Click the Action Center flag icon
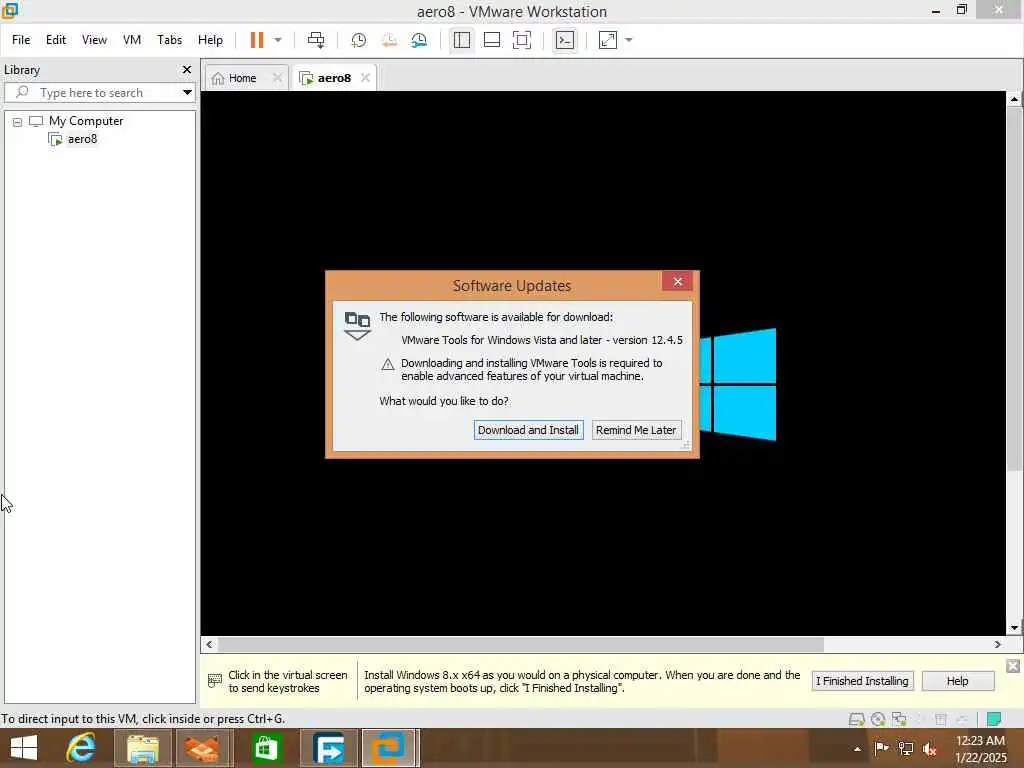The height and width of the screenshot is (768, 1024). pos(881,748)
